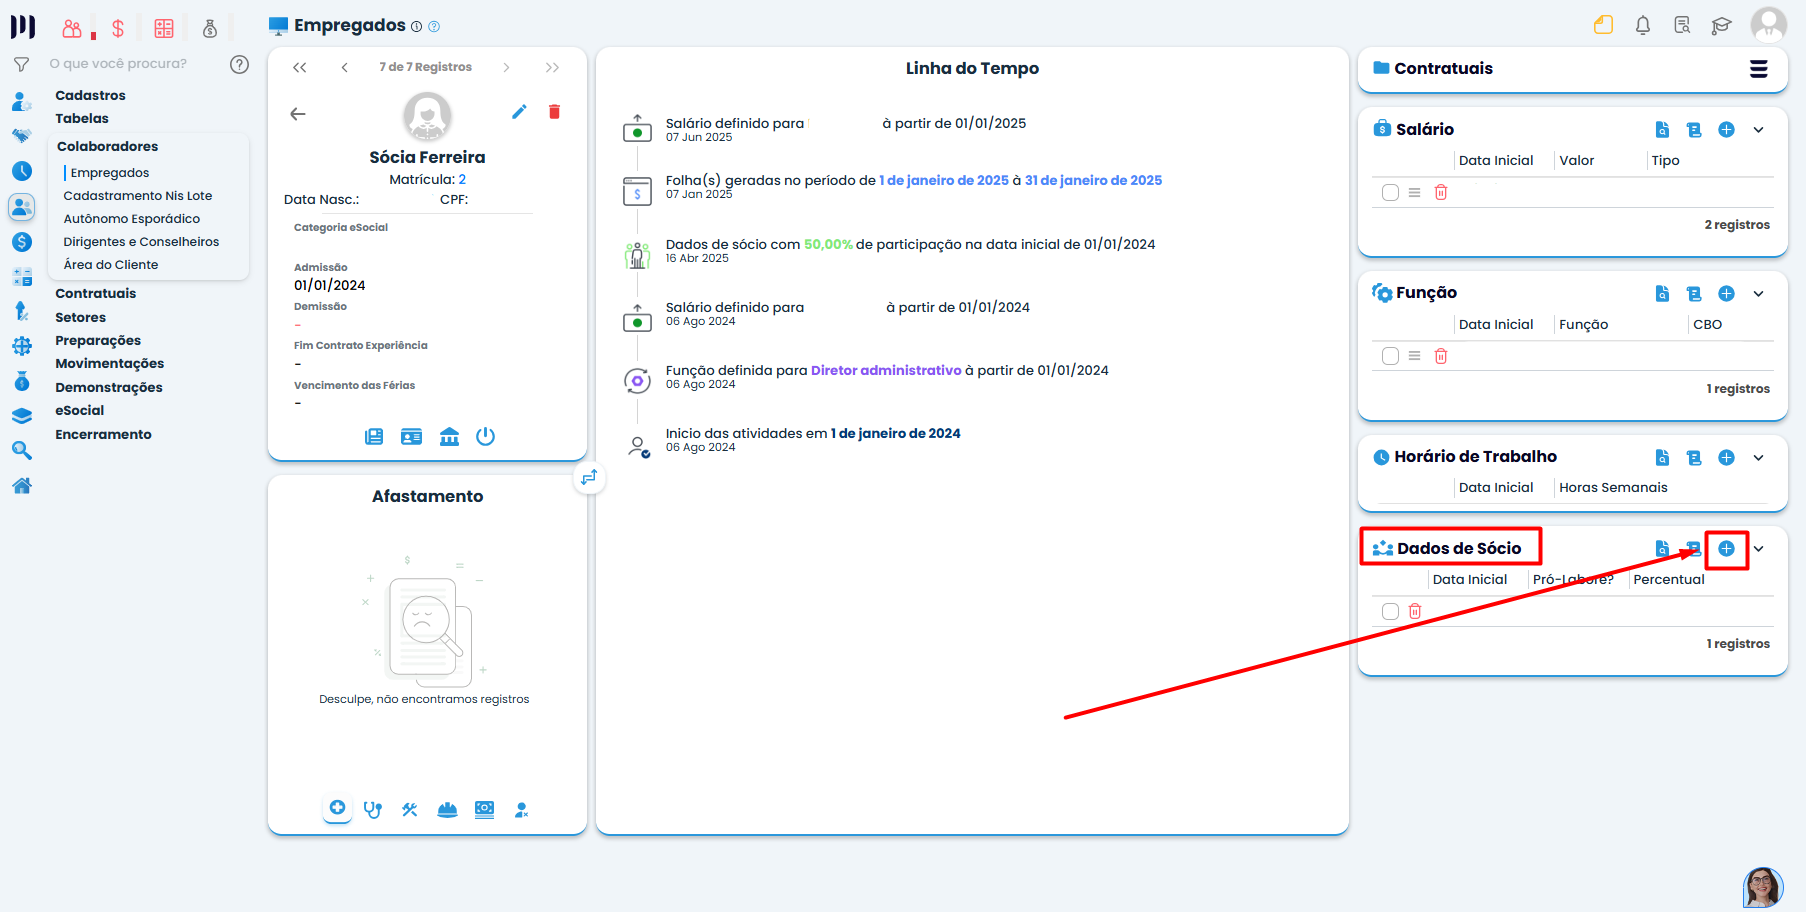The image size is (1806, 912).
Task: Open the 1 de janeiro de 2025 link
Action: coord(944,180)
